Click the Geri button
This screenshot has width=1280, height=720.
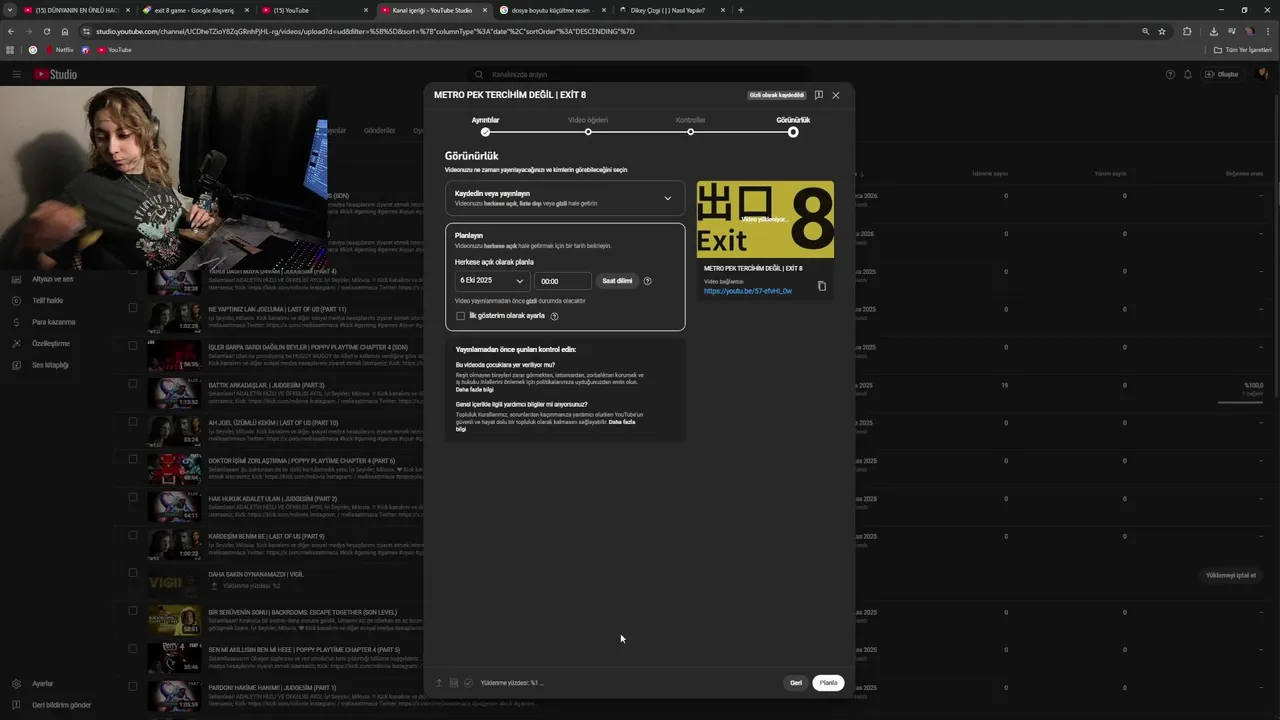coord(796,683)
